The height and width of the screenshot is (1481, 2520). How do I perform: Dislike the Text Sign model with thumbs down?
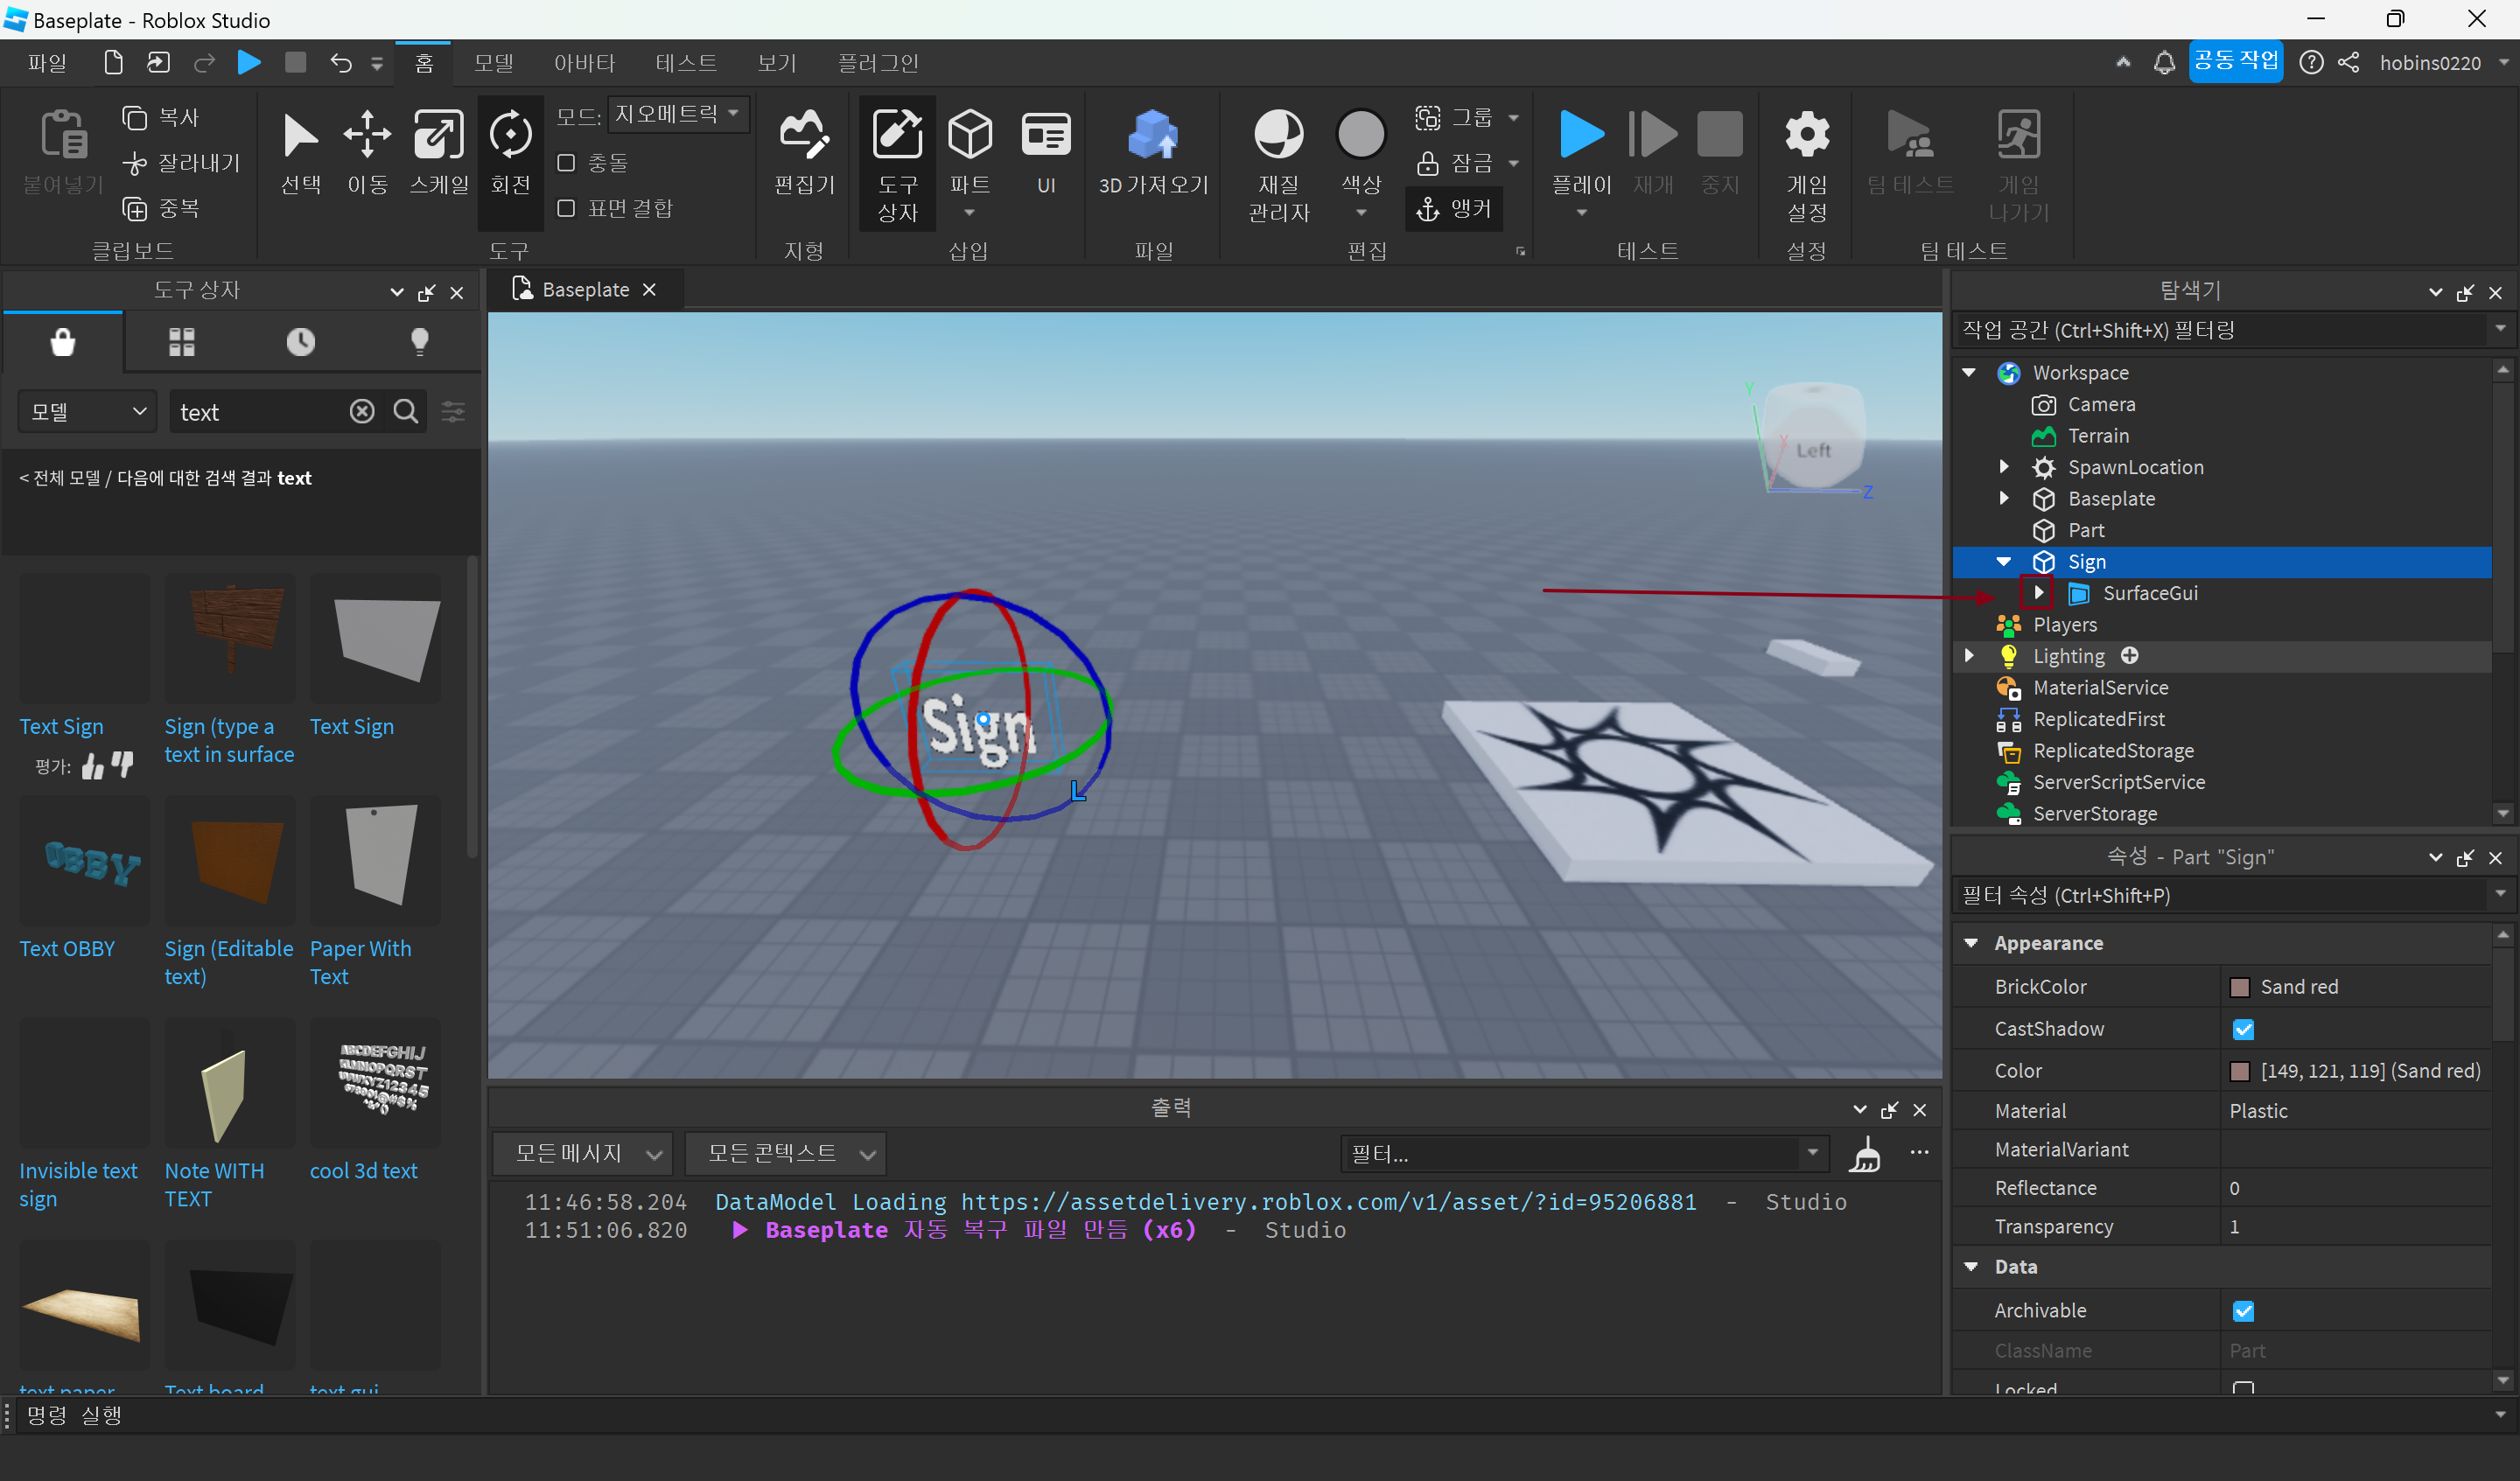(x=122, y=766)
